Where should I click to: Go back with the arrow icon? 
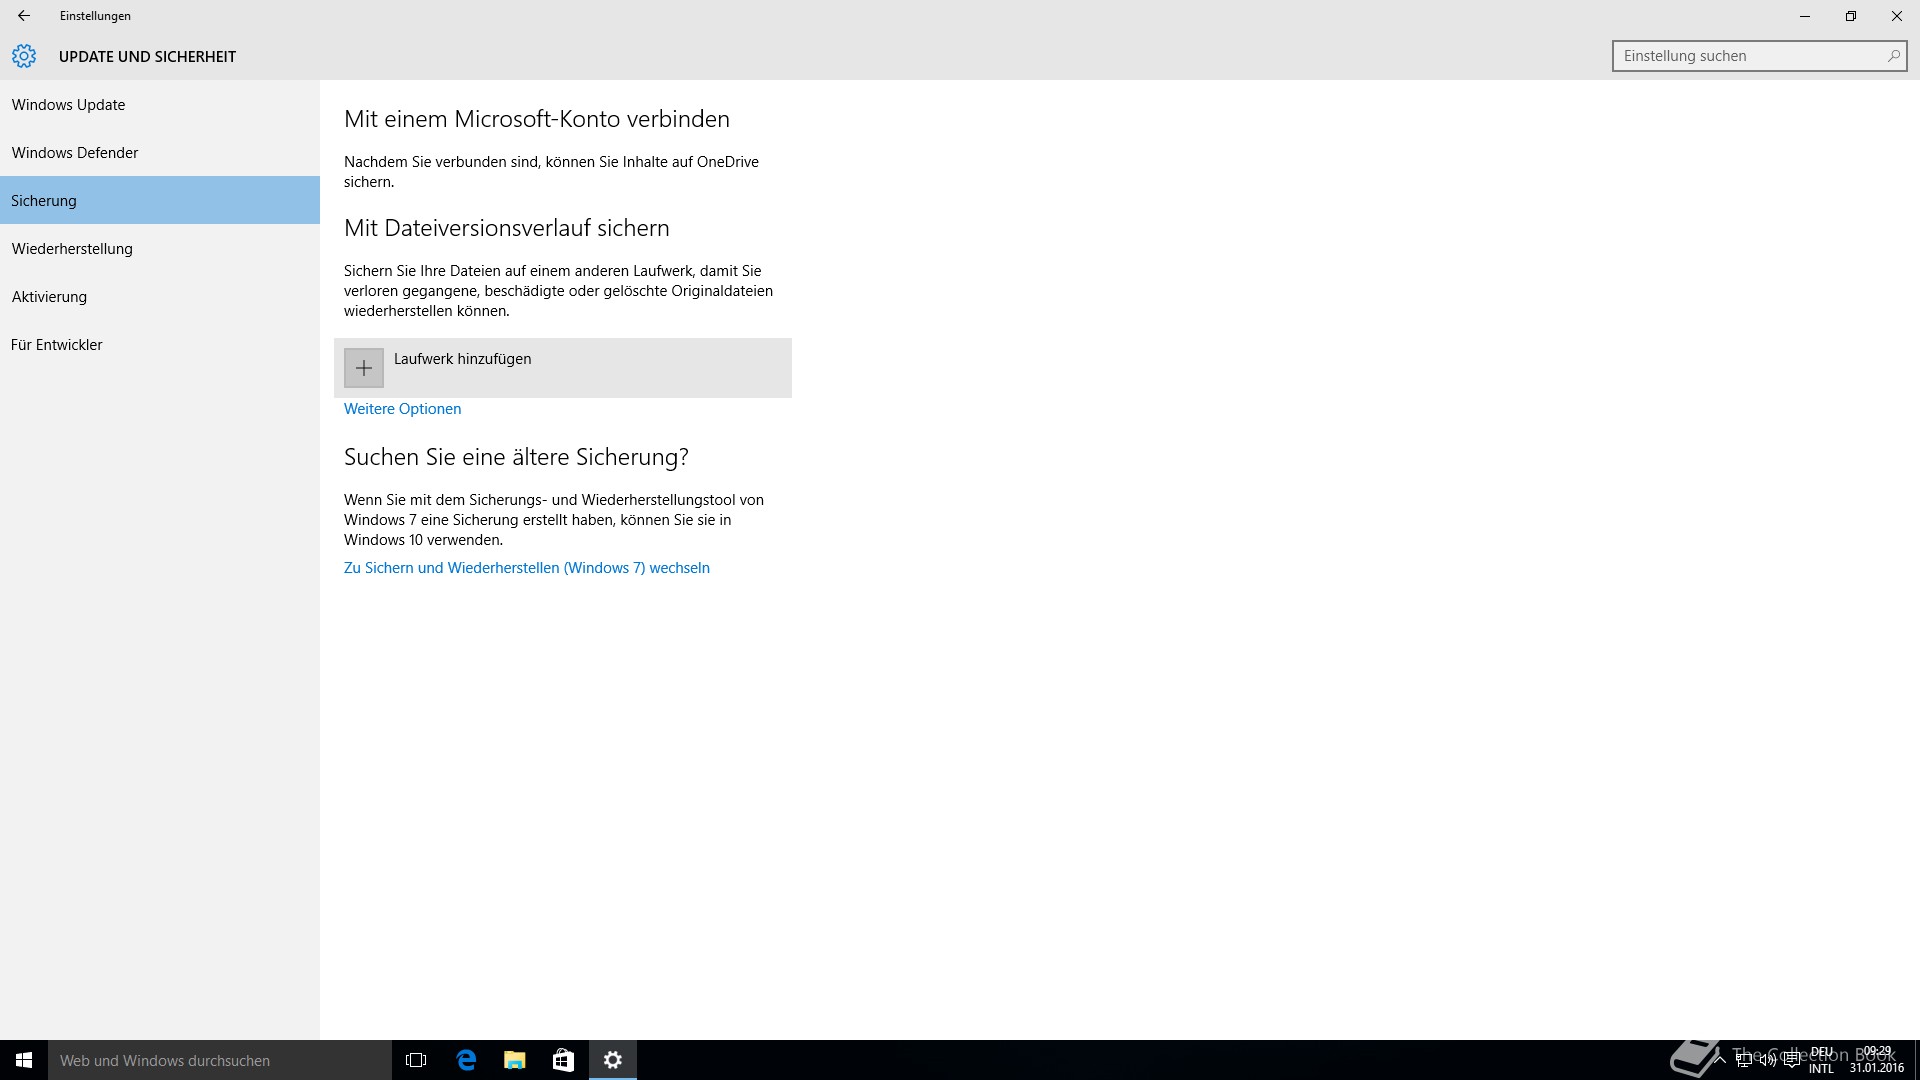(24, 16)
